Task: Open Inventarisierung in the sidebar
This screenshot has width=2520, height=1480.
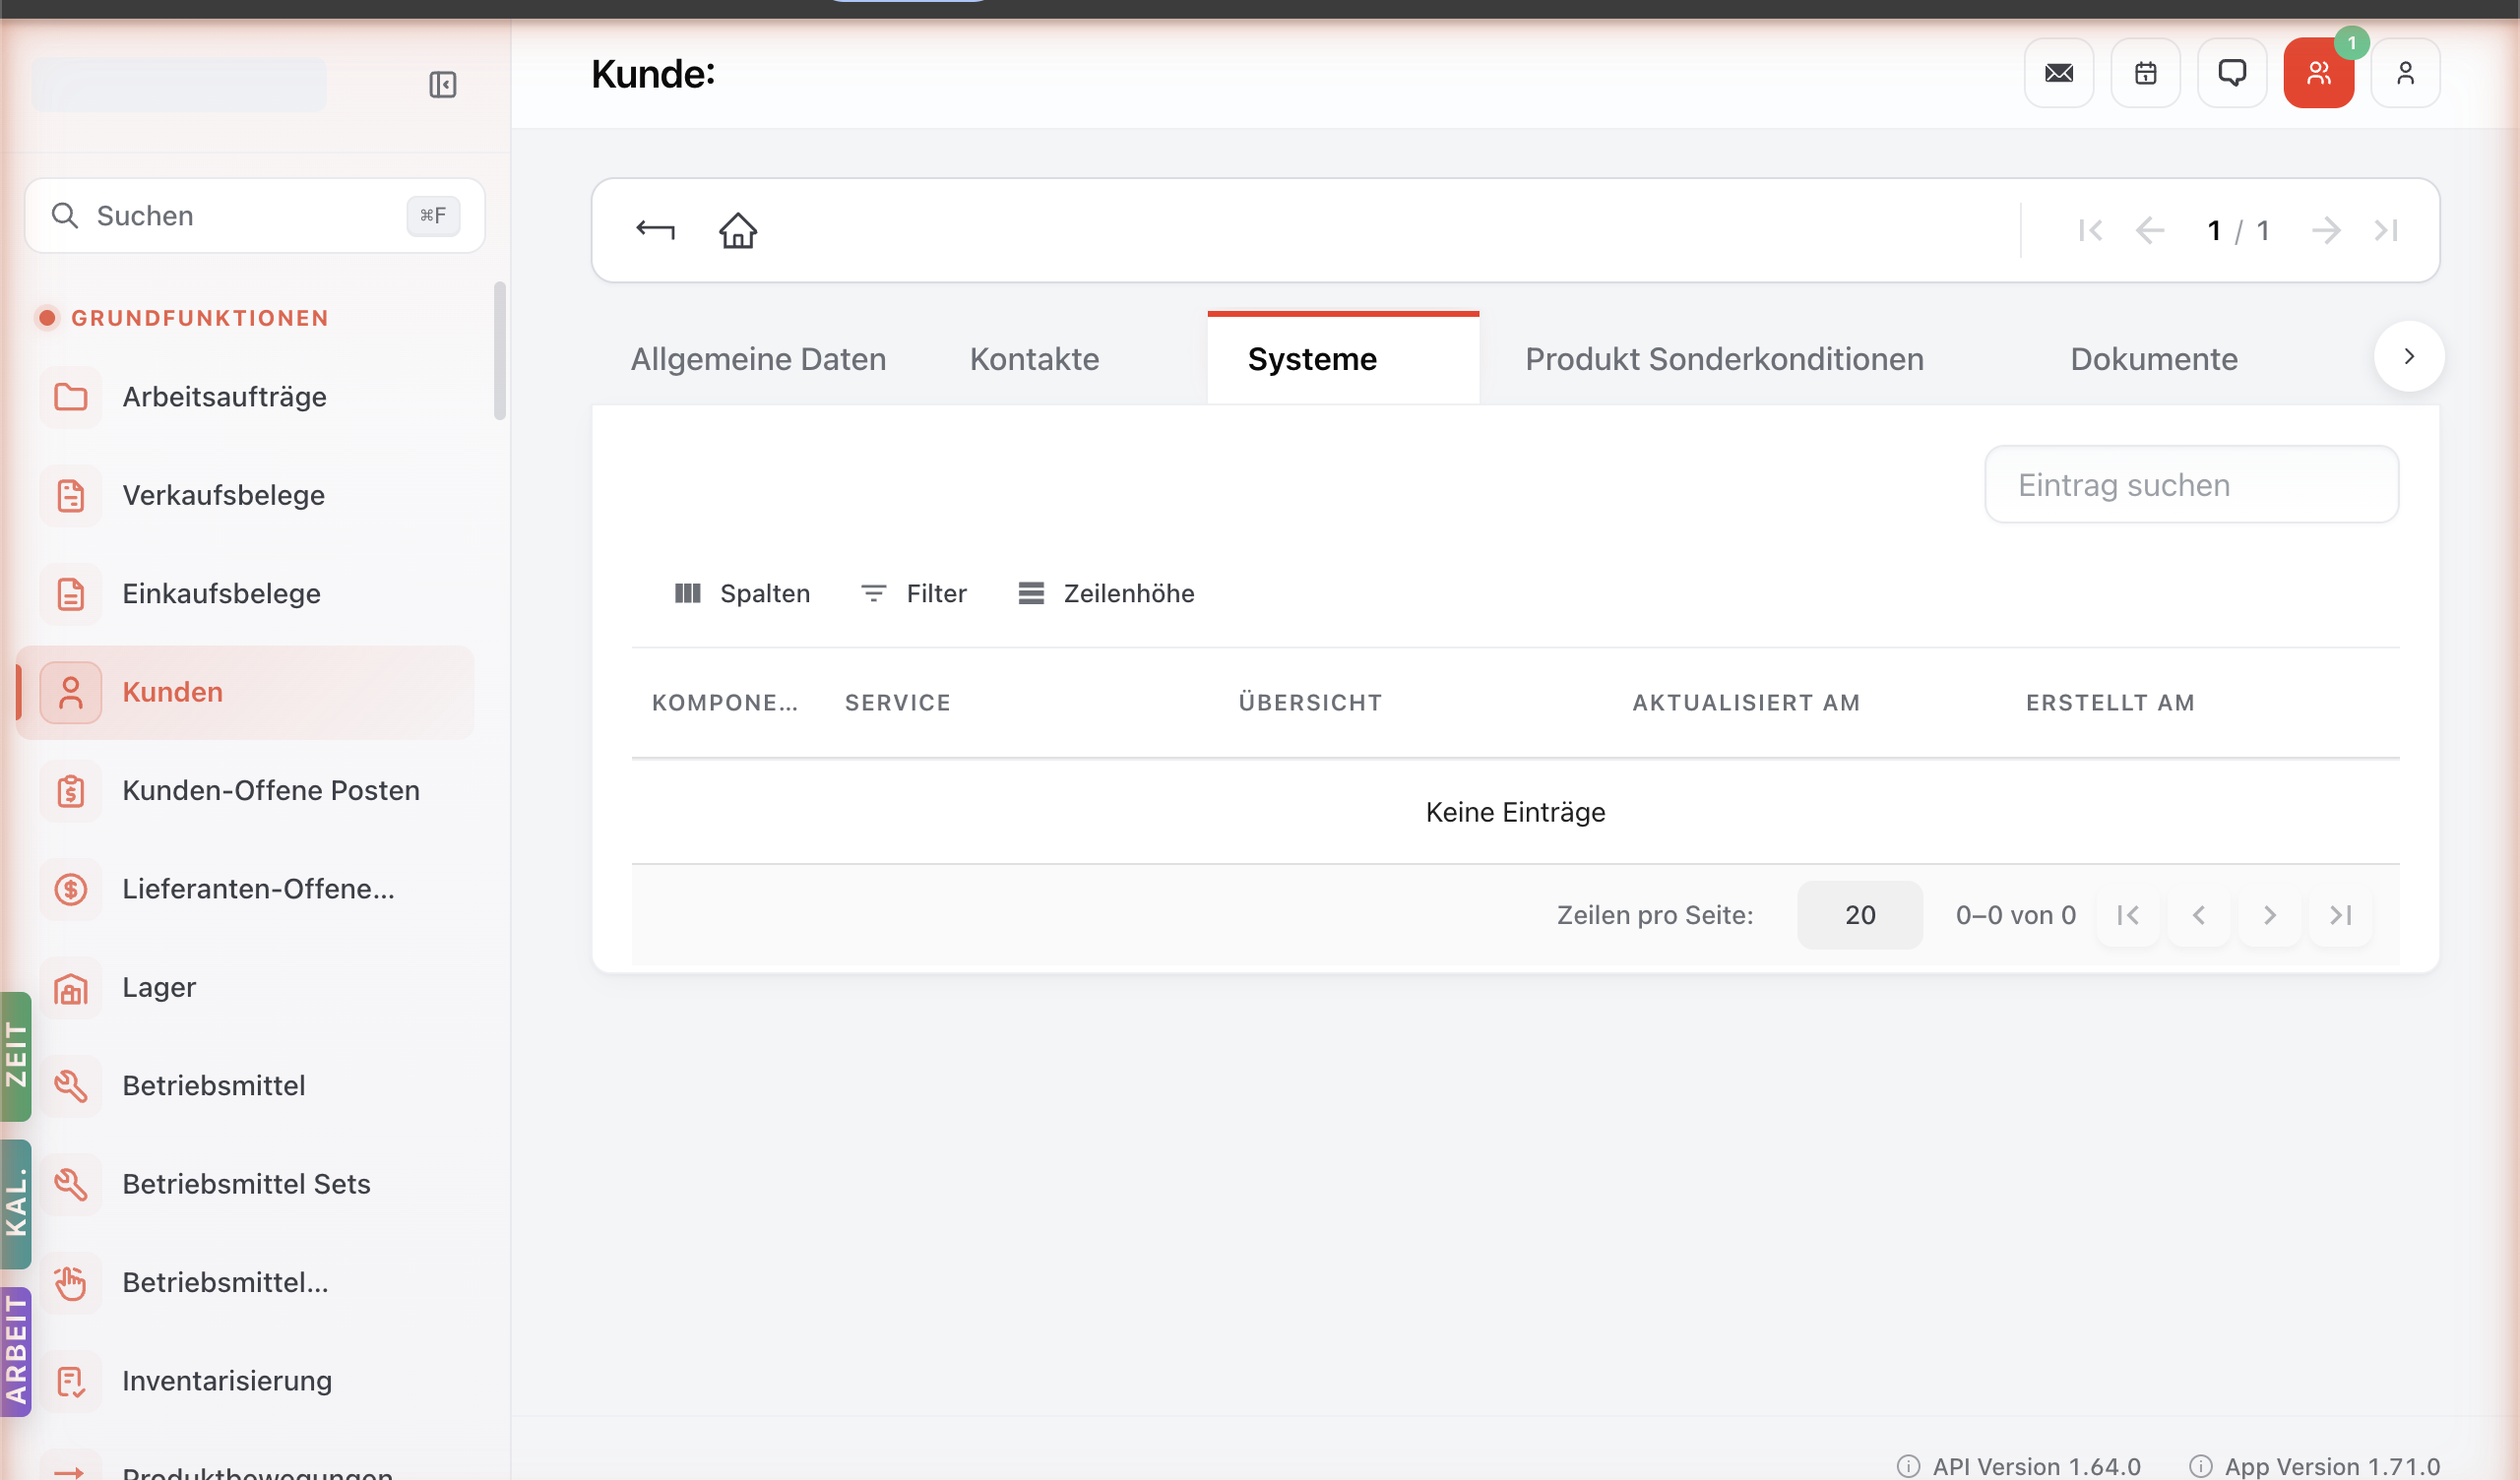Action: pyautogui.click(x=246, y=1381)
